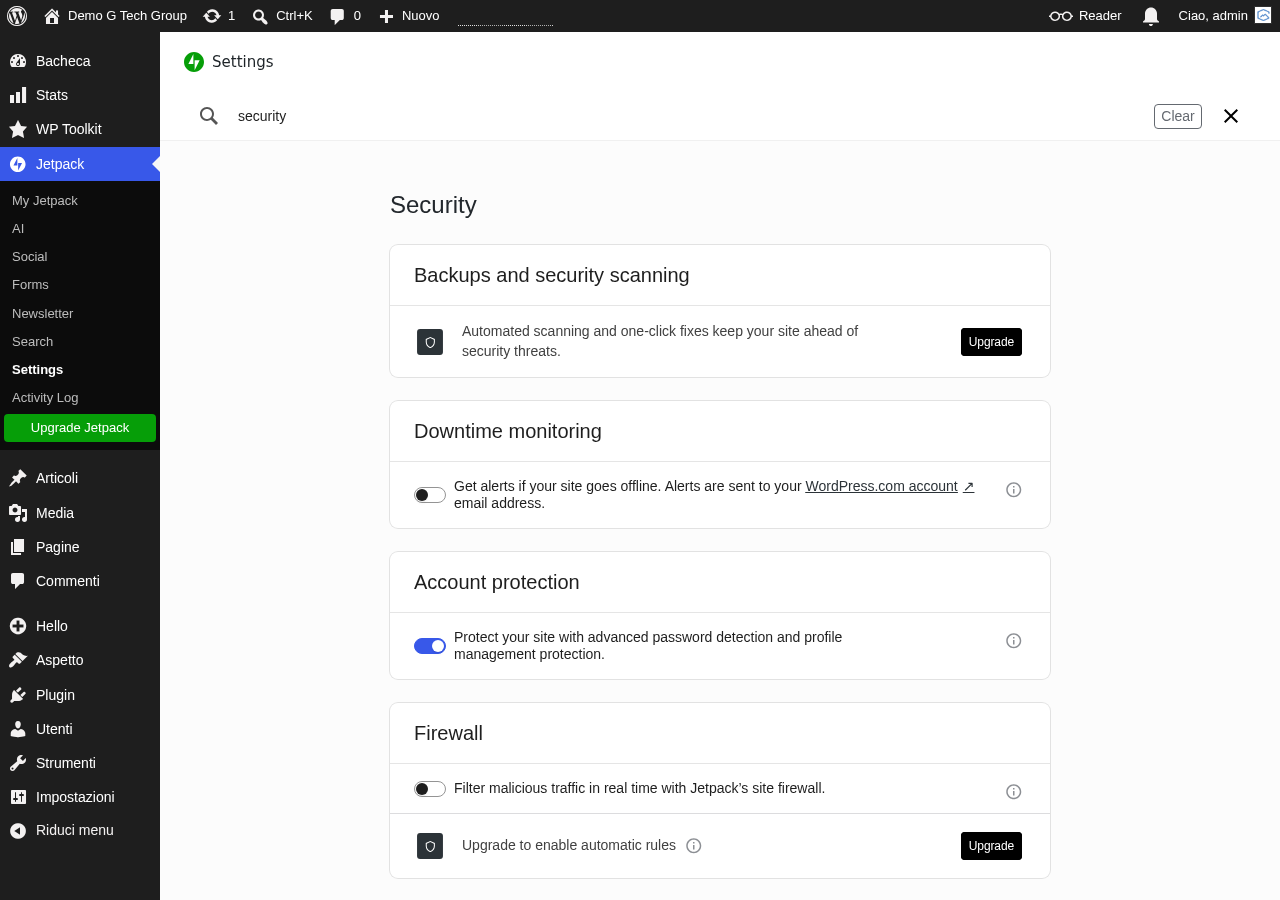Click the updates icon showing 1
The height and width of the screenshot is (900, 1280).
(x=219, y=16)
